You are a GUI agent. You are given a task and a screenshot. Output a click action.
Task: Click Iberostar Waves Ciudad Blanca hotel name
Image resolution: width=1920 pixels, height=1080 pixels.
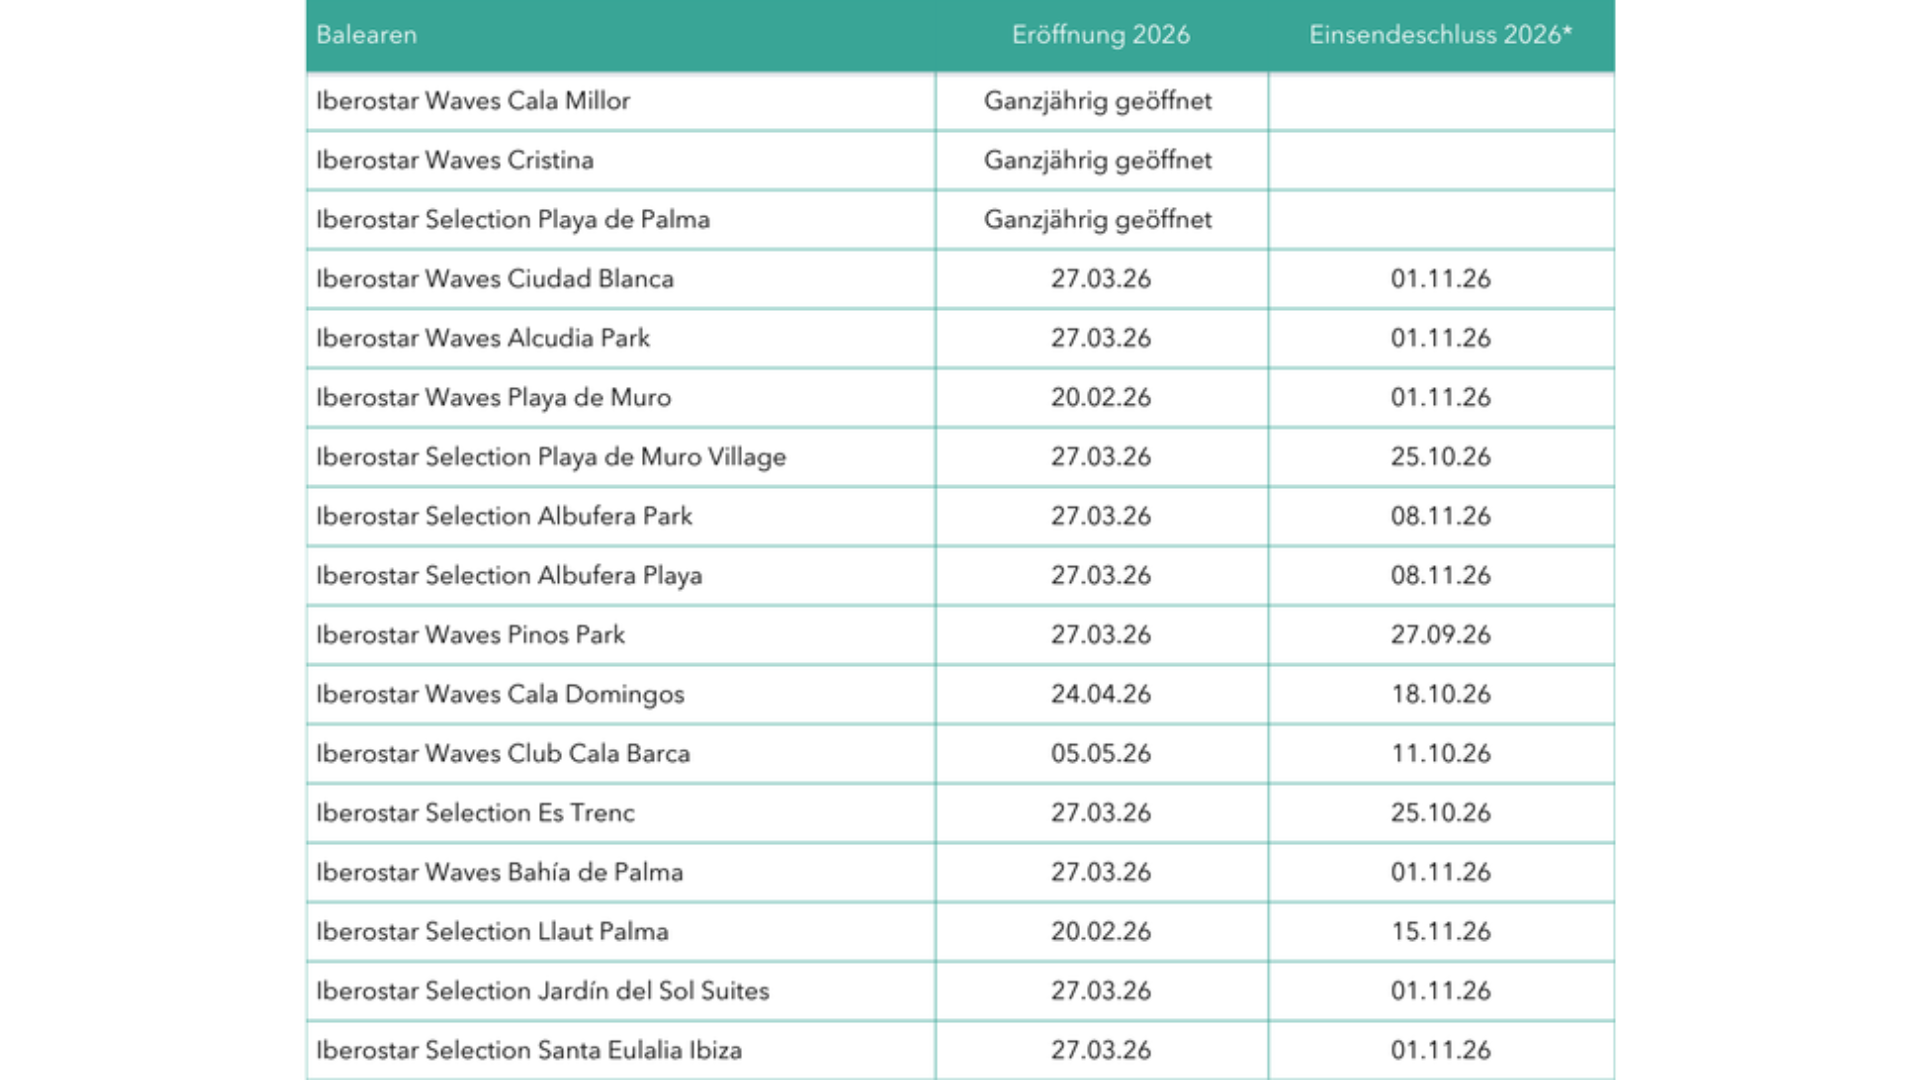(x=495, y=279)
